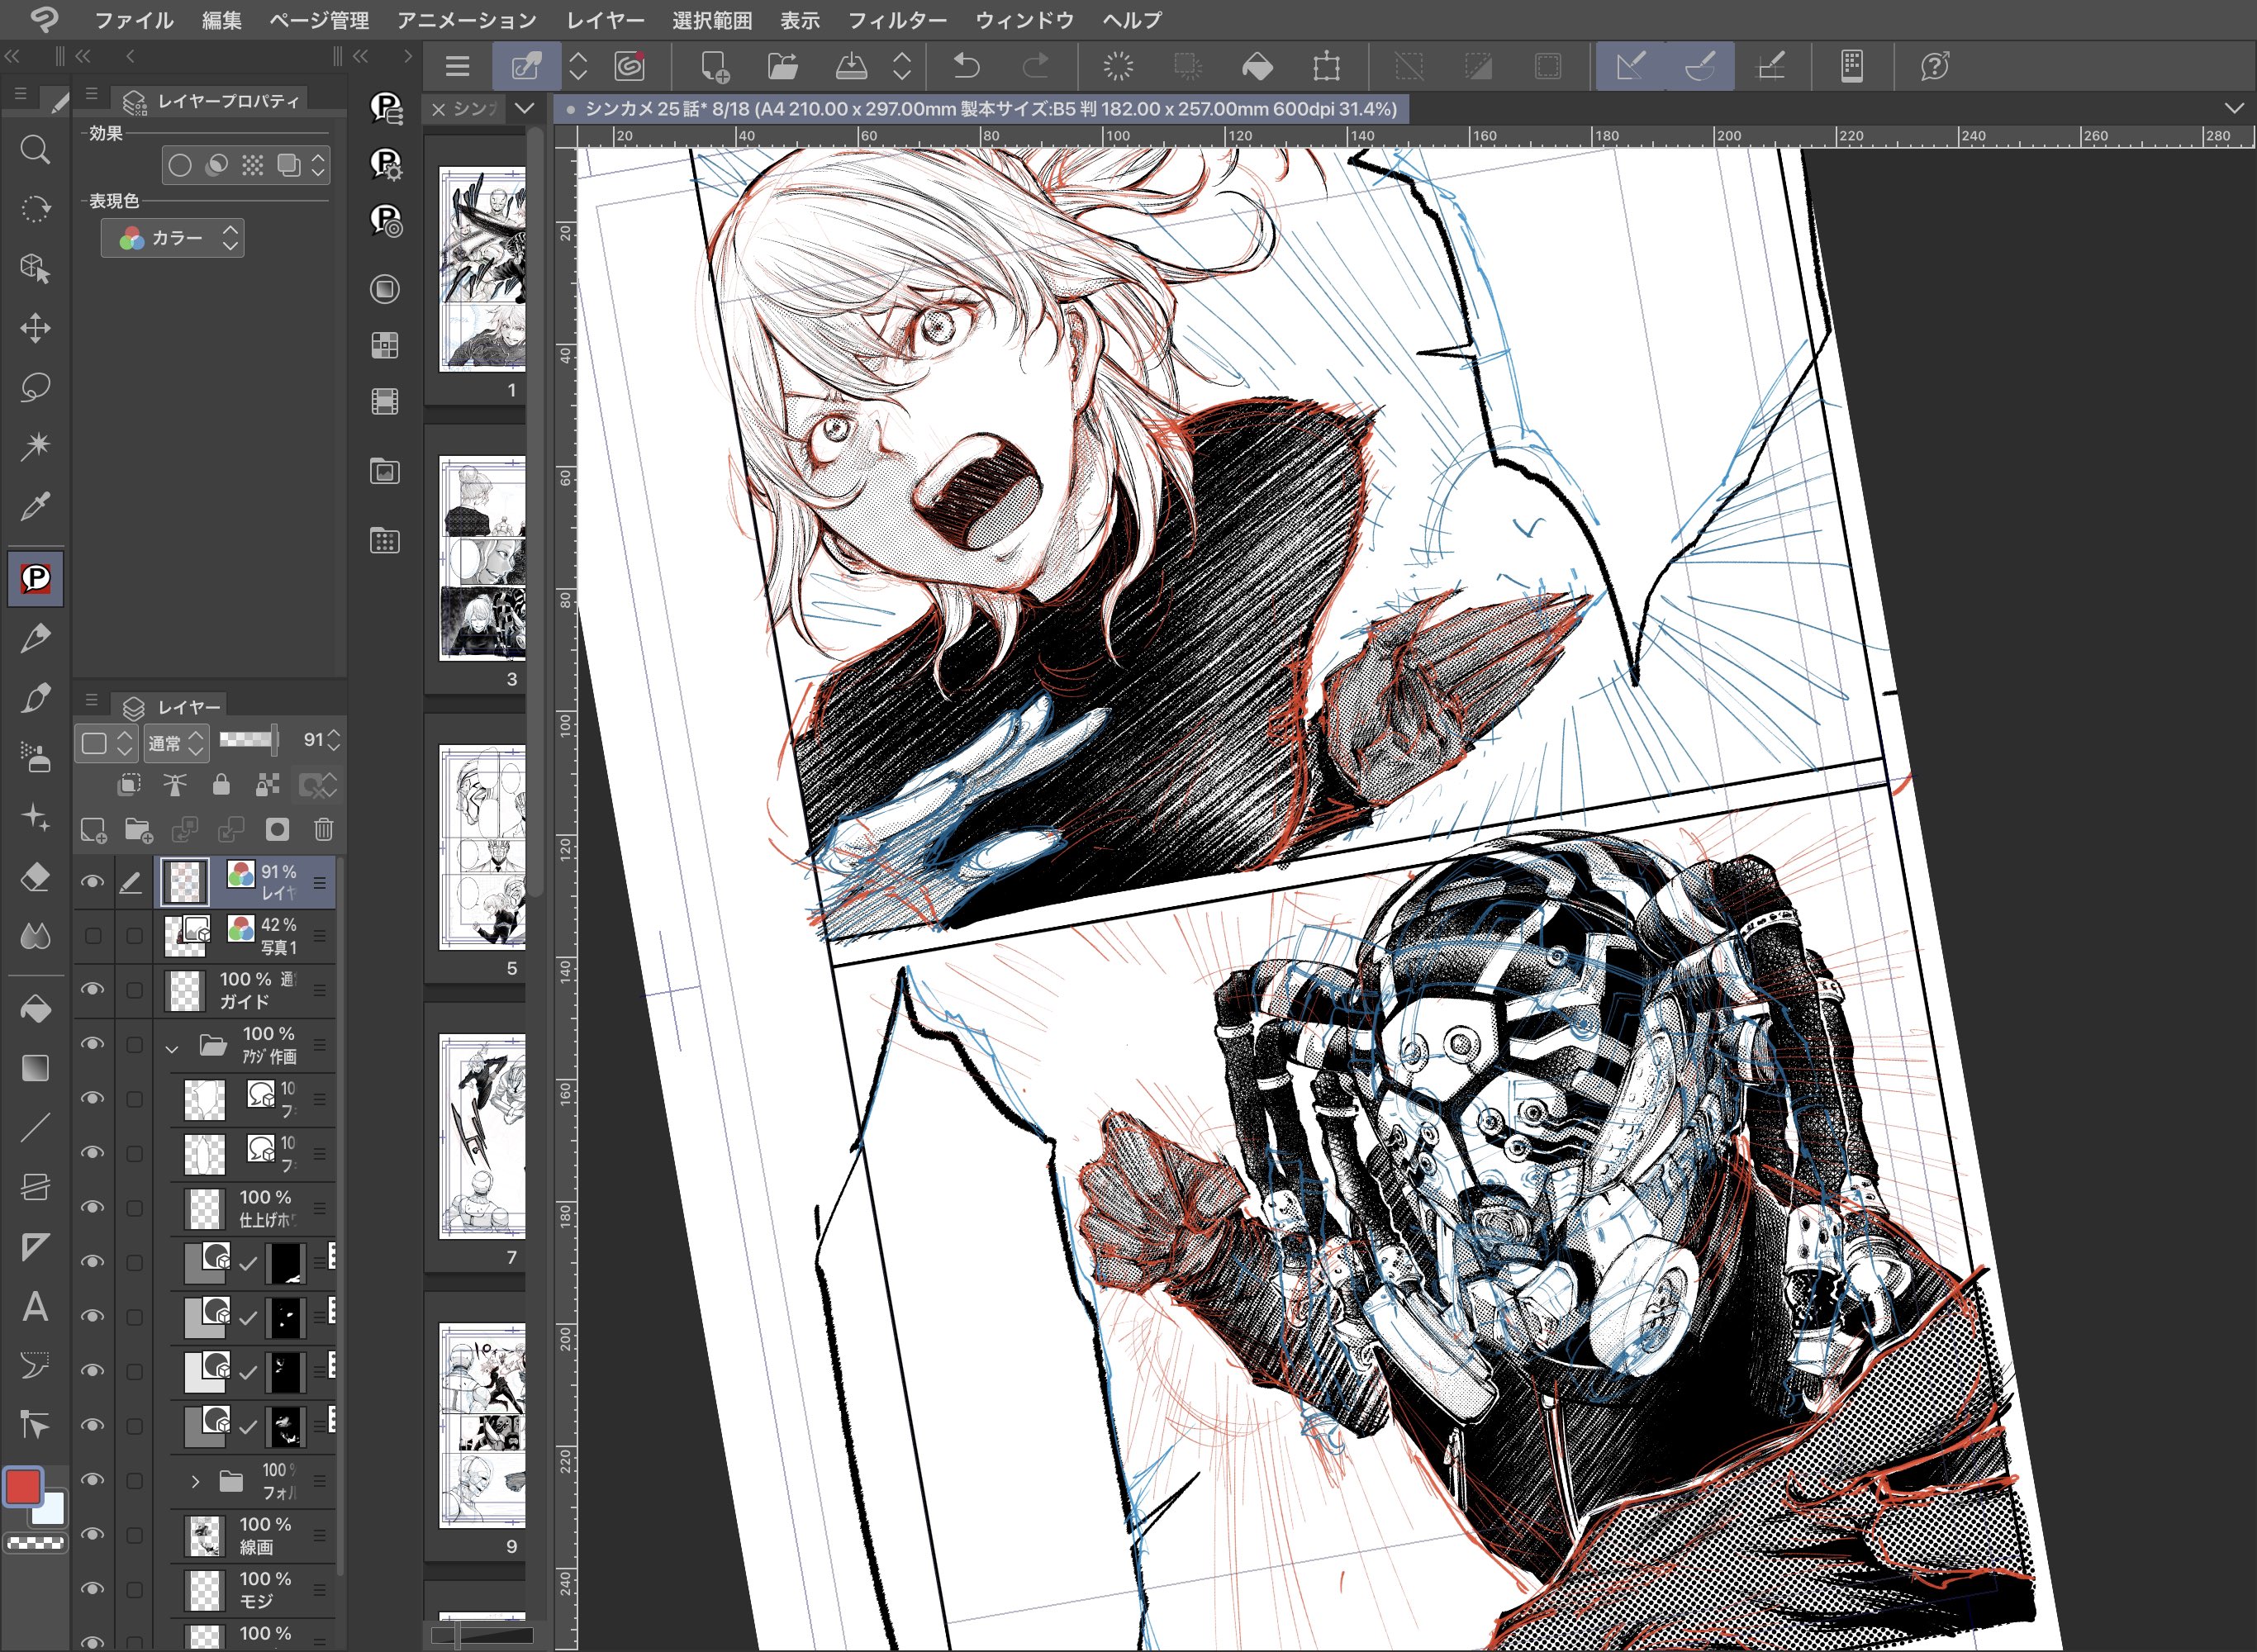Open Clip Studio via swirl icon in command bar
Viewport: 2257px width, 1652px height.
[x=629, y=67]
